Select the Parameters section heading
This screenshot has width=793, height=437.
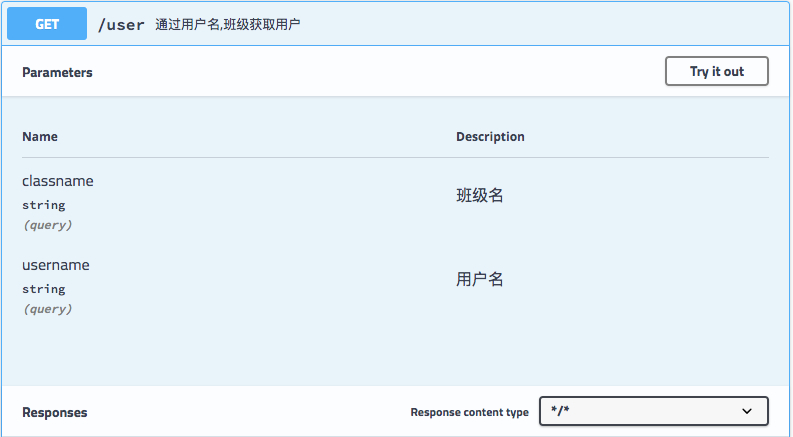click(57, 72)
